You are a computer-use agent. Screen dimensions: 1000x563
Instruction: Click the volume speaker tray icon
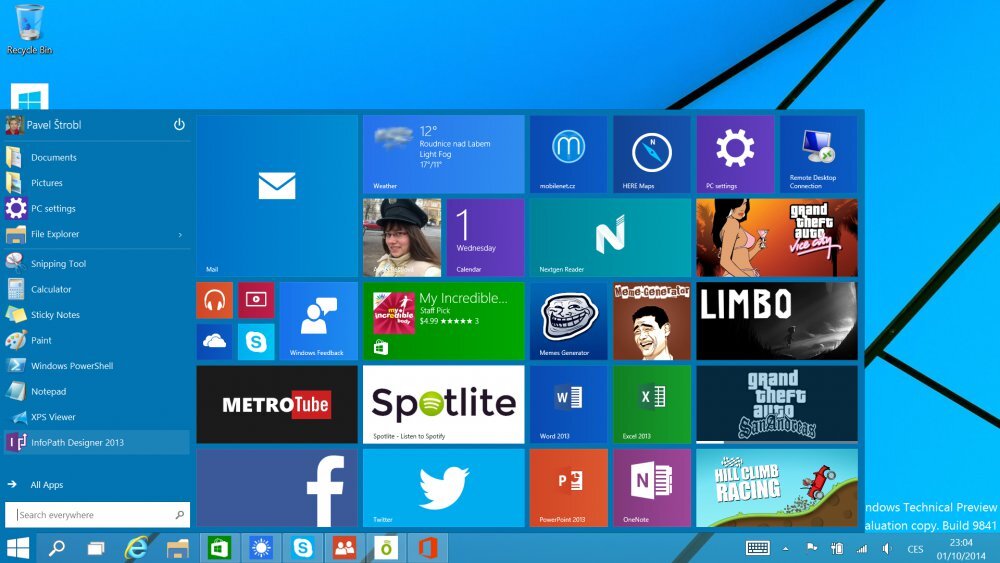pyautogui.click(x=887, y=548)
